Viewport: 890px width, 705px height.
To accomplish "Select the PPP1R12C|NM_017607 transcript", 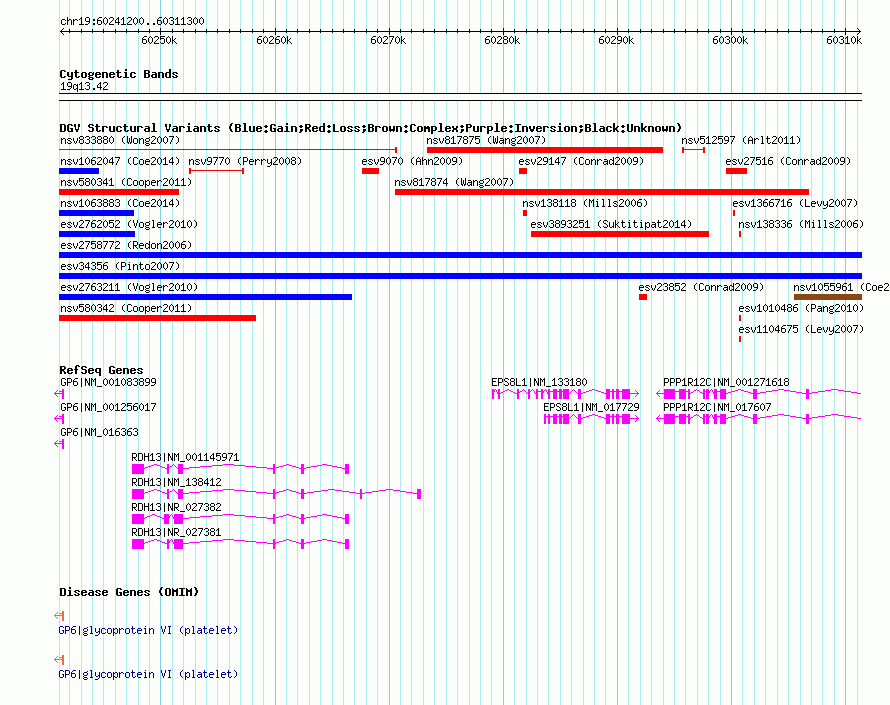I will point(759,419).
